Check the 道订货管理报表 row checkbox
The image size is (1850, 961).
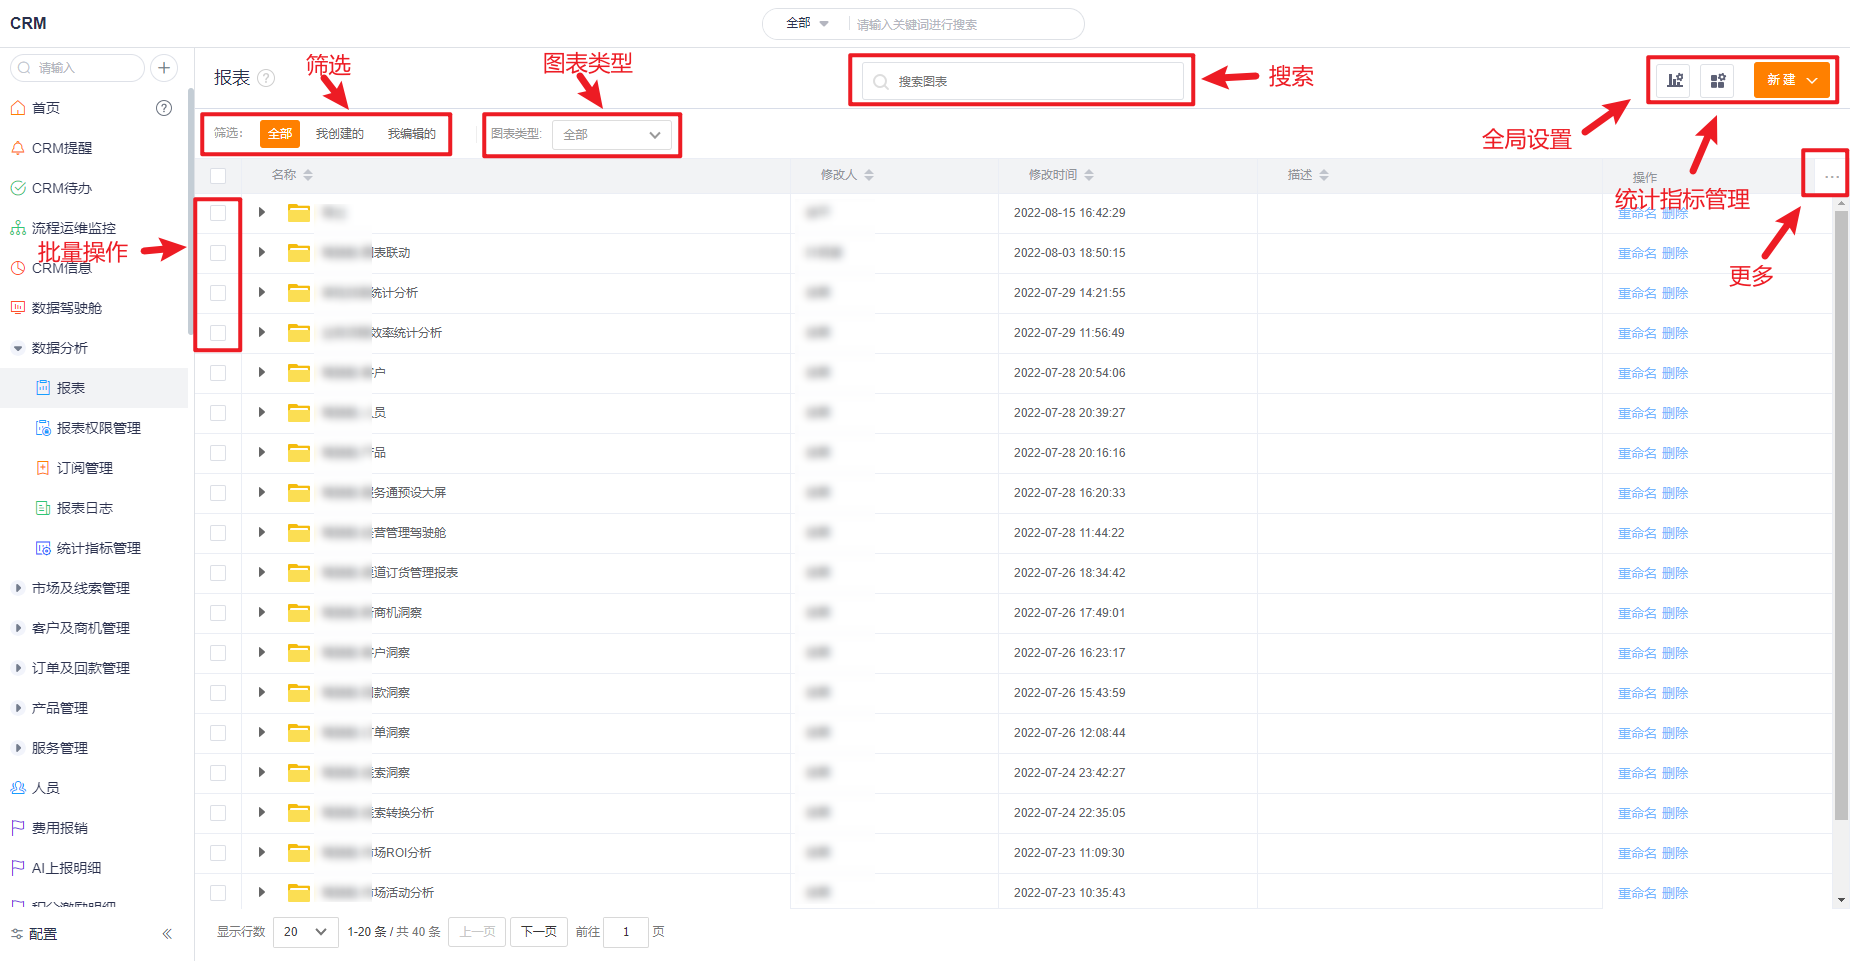(218, 573)
